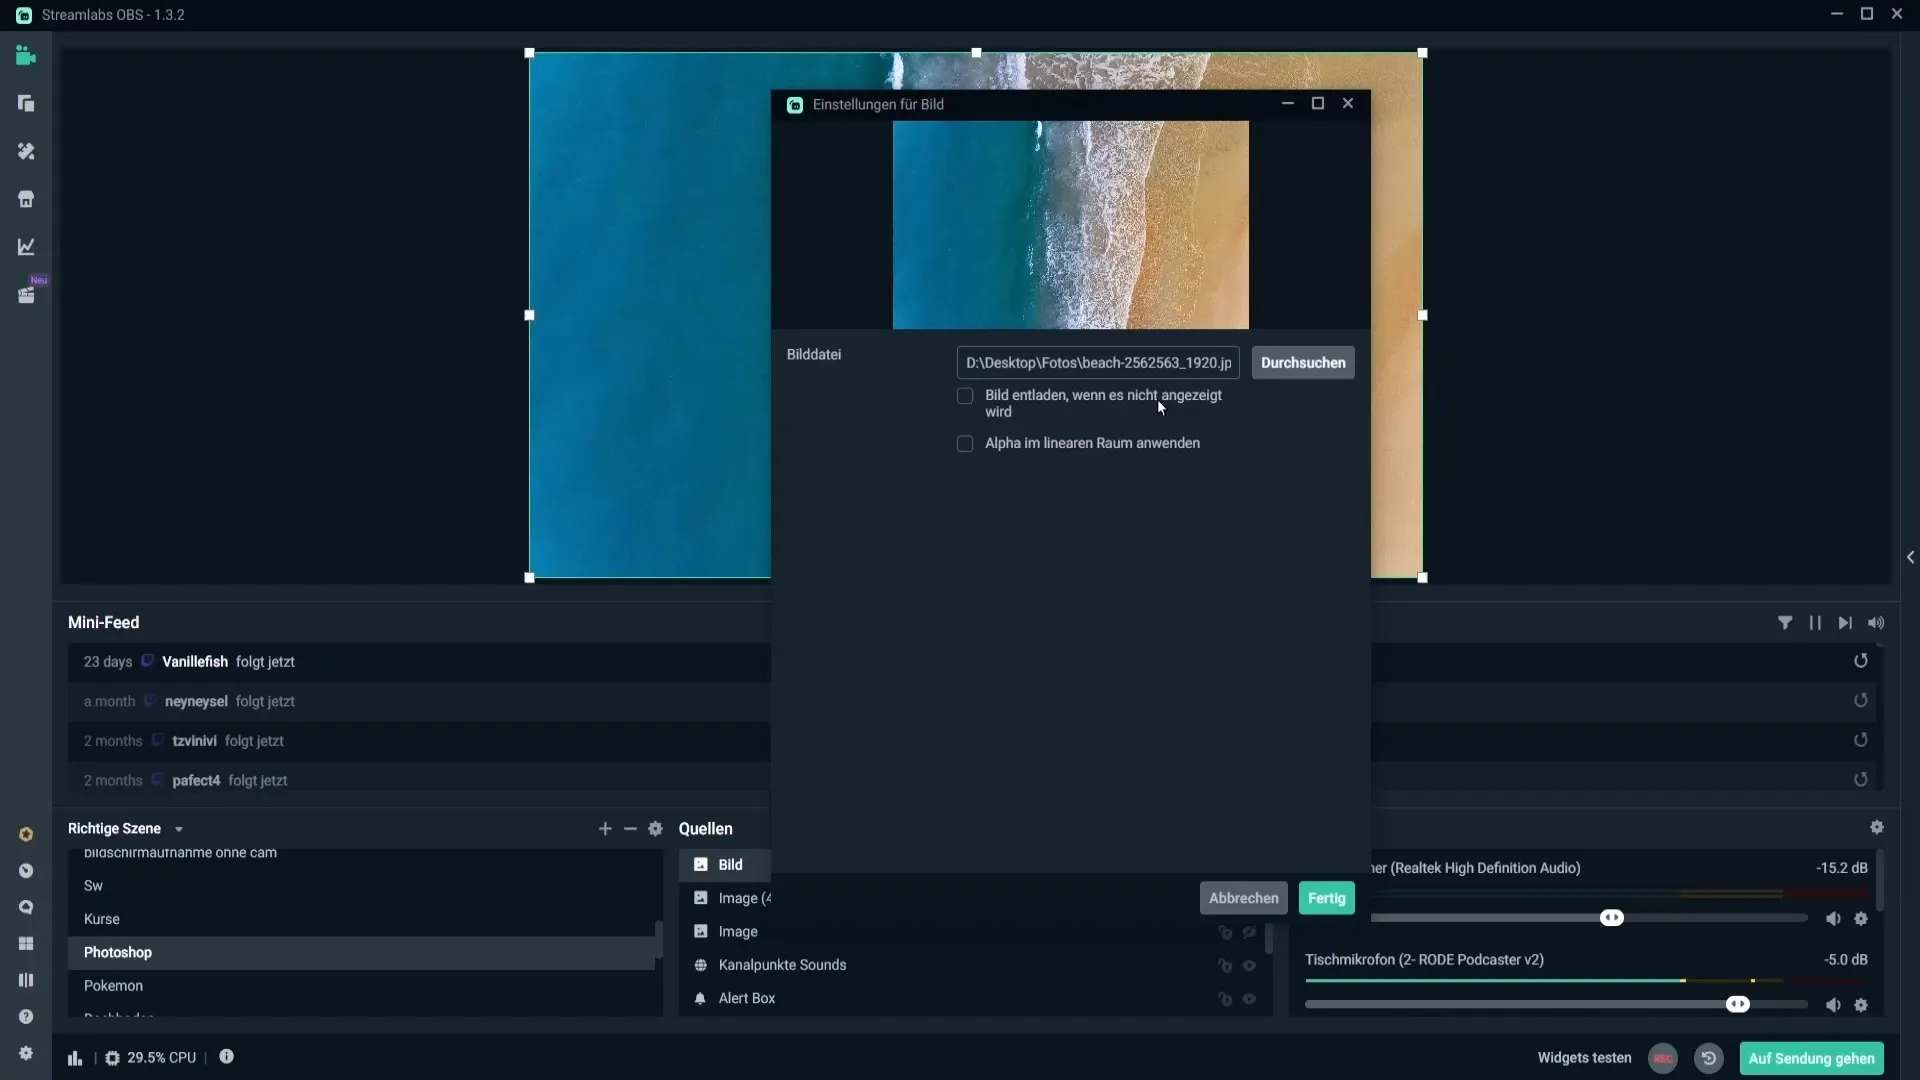Image resolution: width=1920 pixels, height=1080 pixels.
Task: Mute the Tischmikrofon RODE Podcaster source
Action: (1833, 1006)
